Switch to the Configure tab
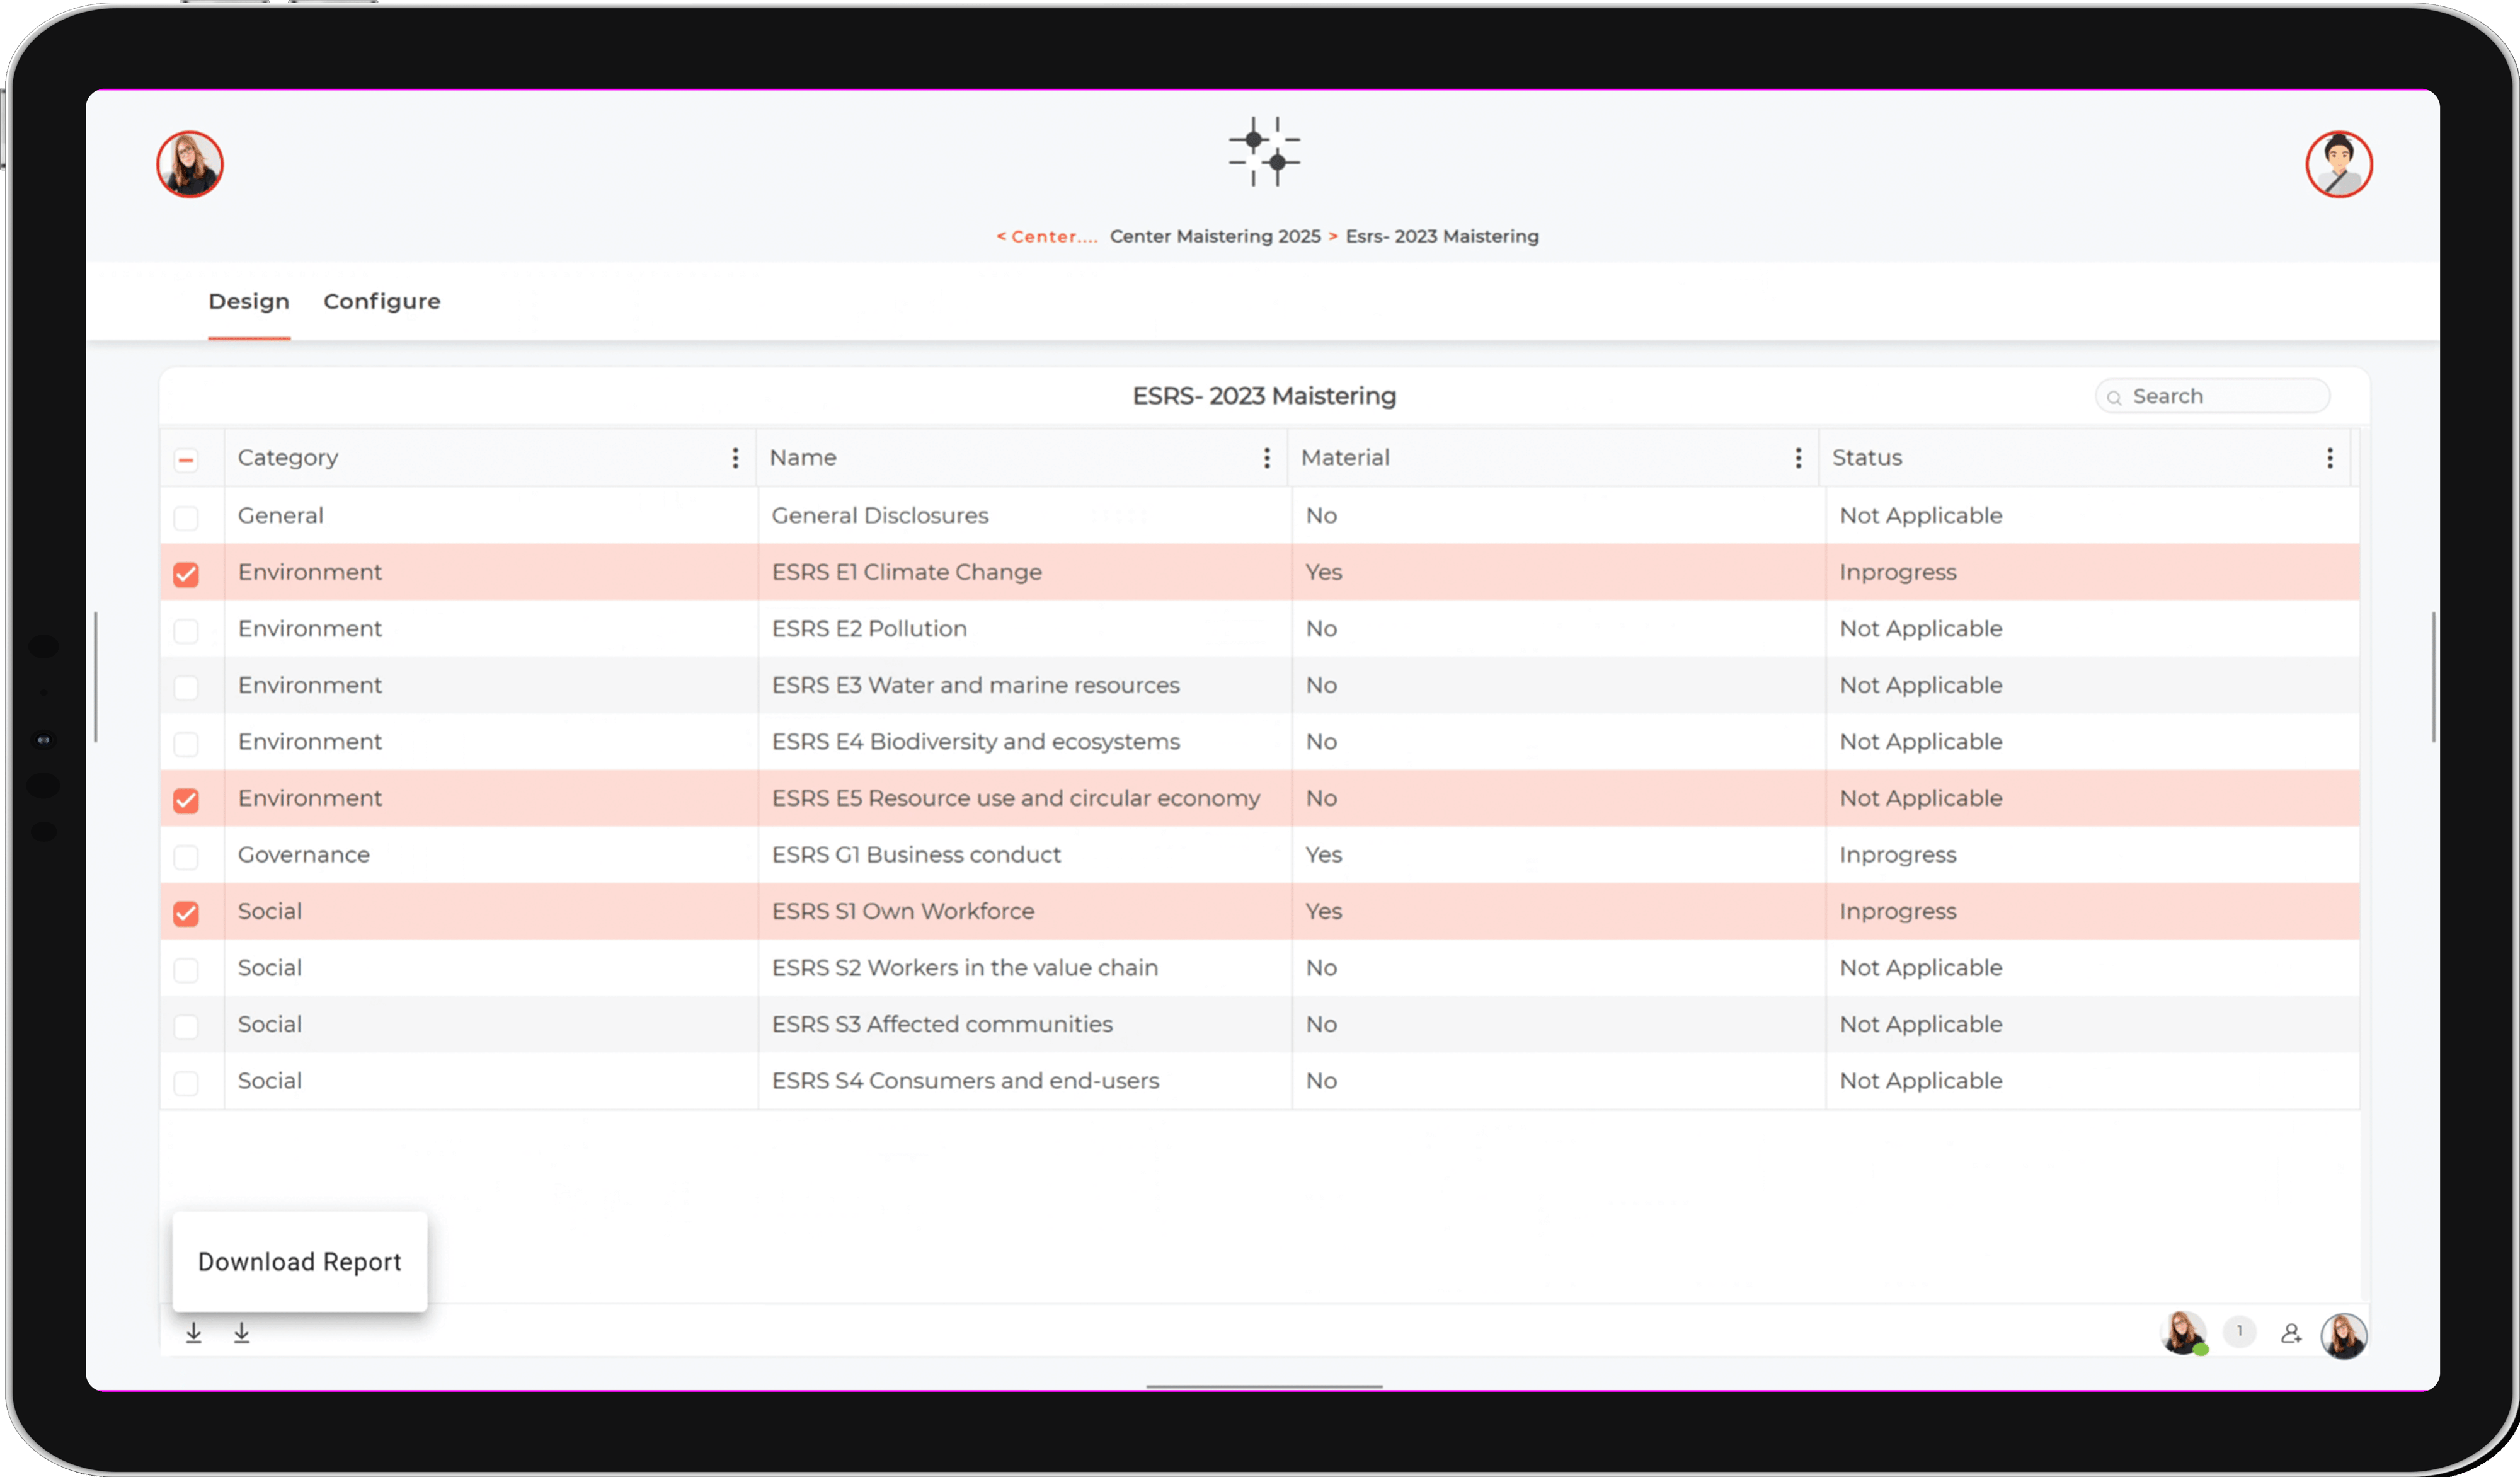The width and height of the screenshot is (2520, 1477). 382,301
